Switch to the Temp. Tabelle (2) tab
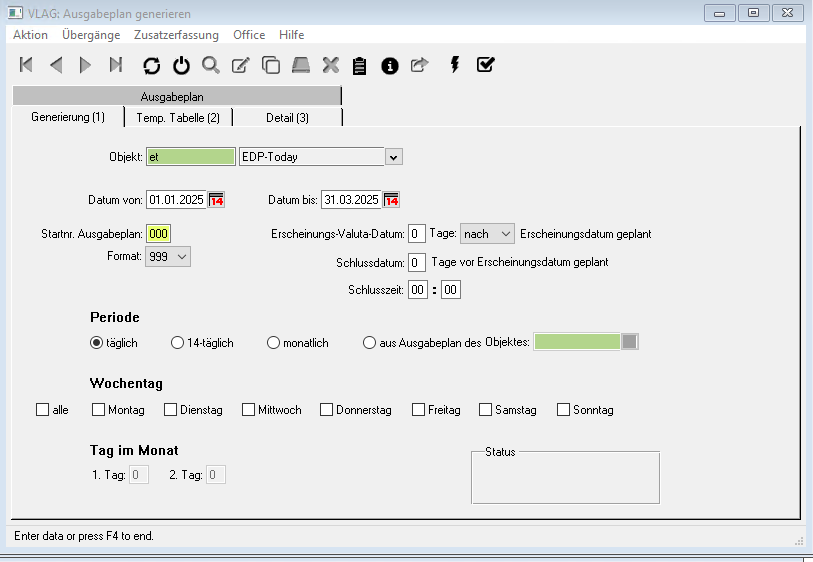813x562 pixels. pos(178,118)
